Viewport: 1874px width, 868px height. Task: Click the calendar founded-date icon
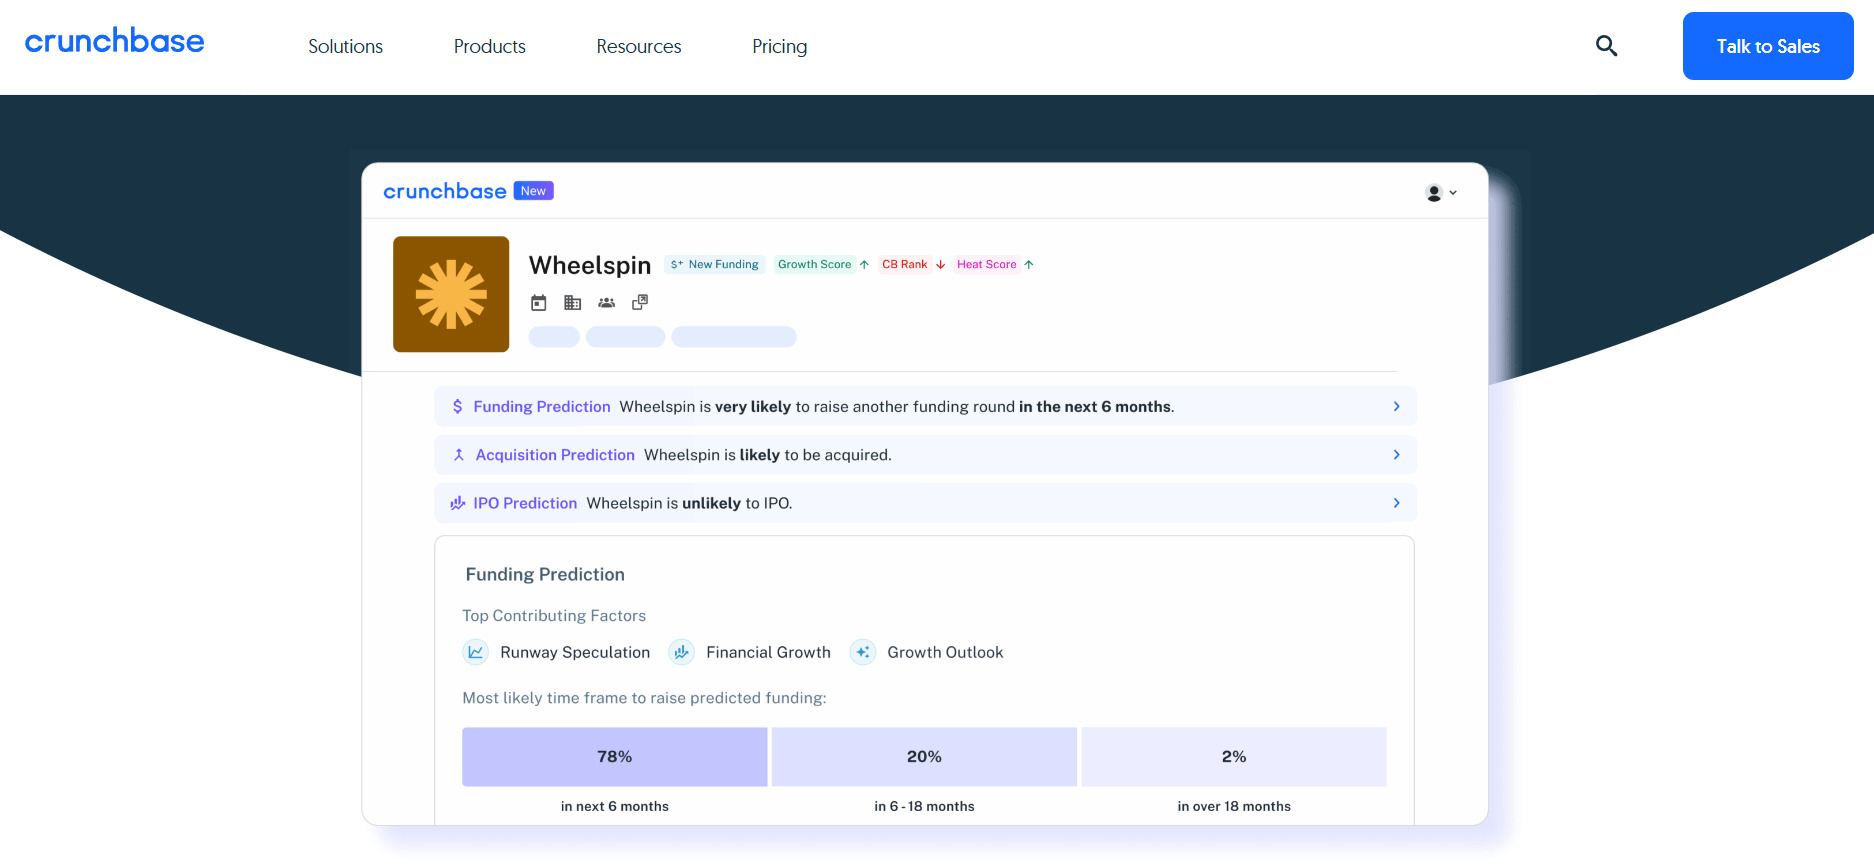[538, 302]
